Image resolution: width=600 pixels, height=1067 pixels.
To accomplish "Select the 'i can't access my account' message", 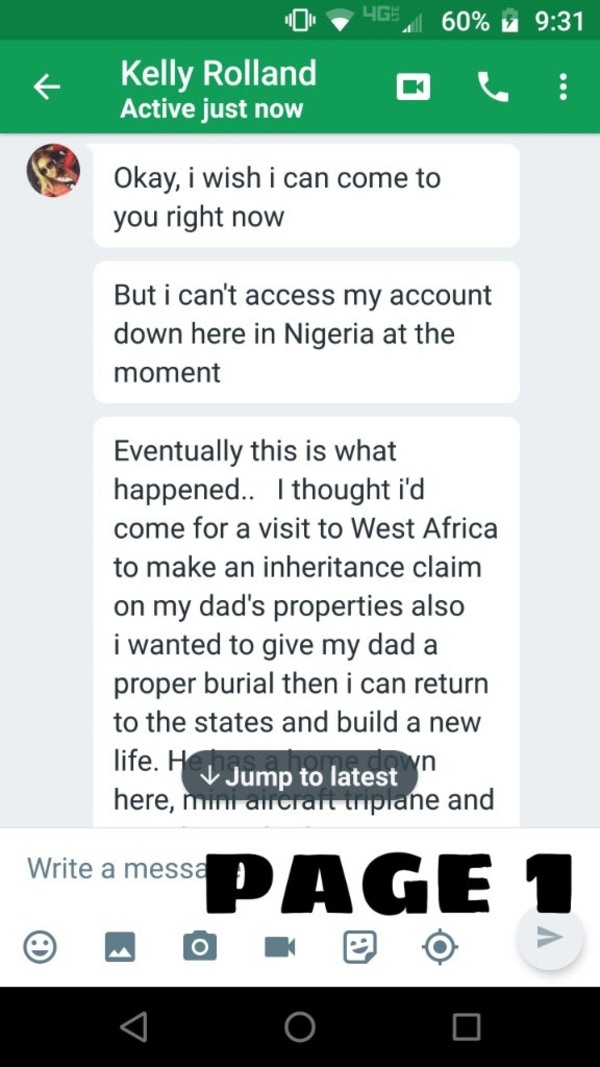I will point(305,333).
